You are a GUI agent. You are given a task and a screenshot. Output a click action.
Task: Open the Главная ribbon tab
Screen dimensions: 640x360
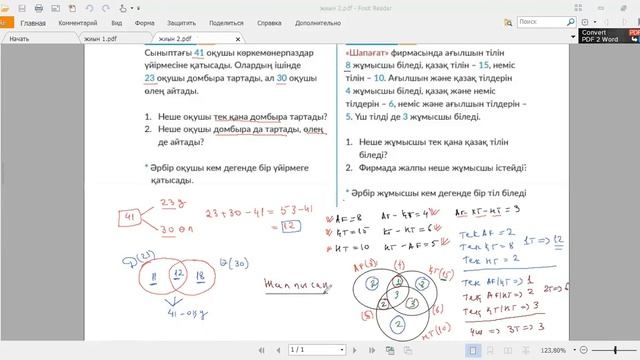(x=33, y=23)
